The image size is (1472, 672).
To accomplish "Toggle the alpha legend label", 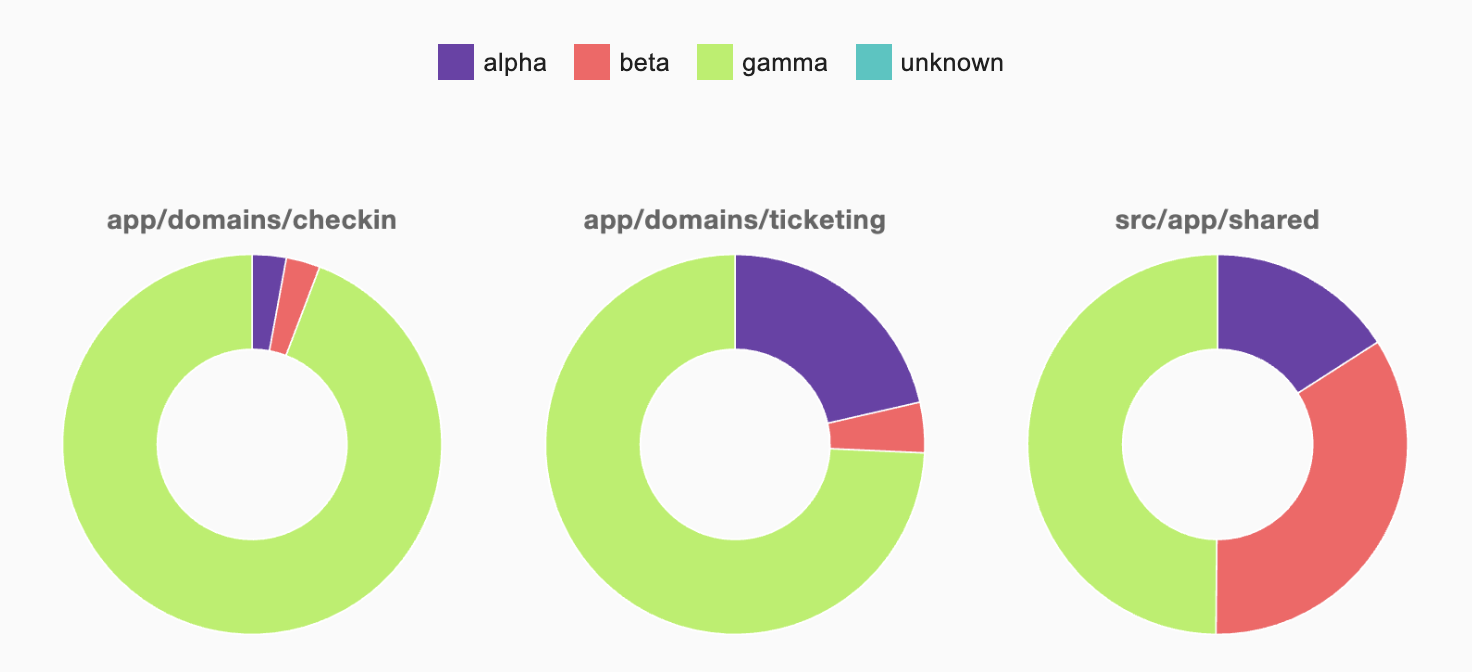I will pyautogui.click(x=515, y=63).
